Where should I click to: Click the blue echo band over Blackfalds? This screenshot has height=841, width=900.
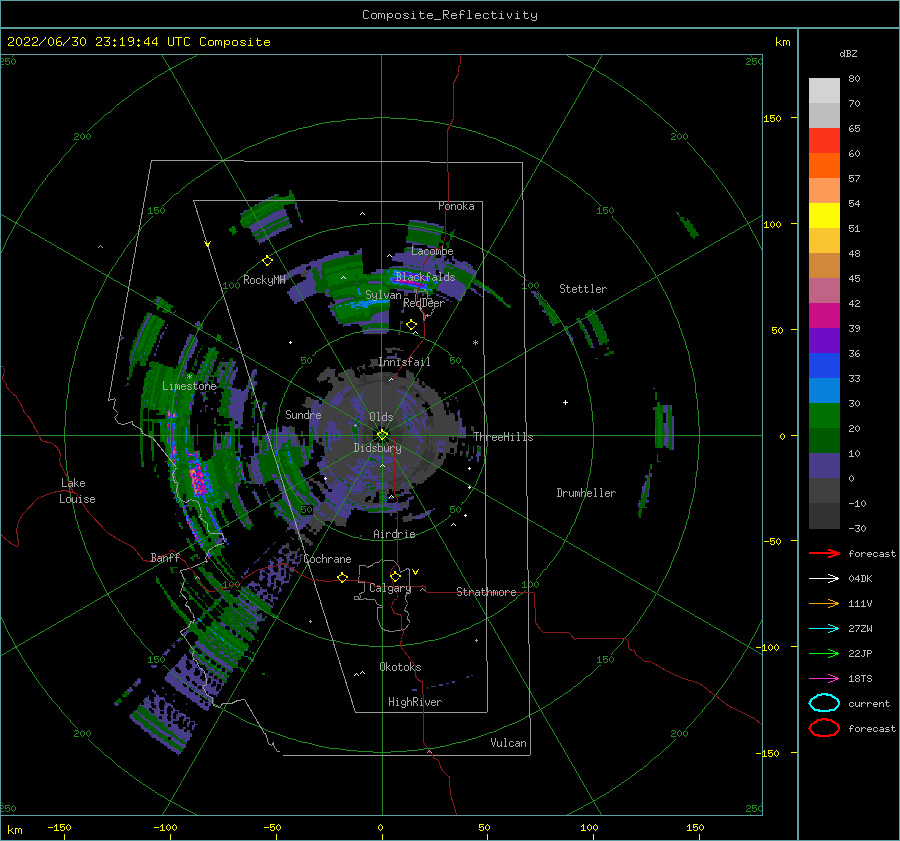pyautogui.click(x=412, y=281)
